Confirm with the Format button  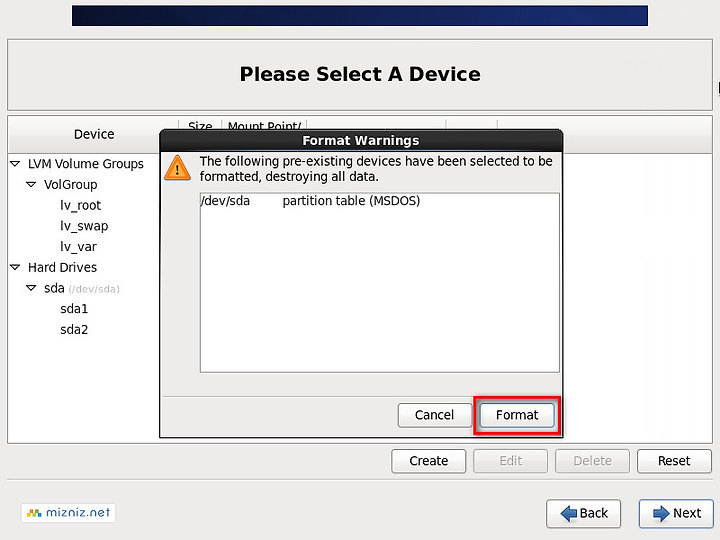[x=517, y=415]
